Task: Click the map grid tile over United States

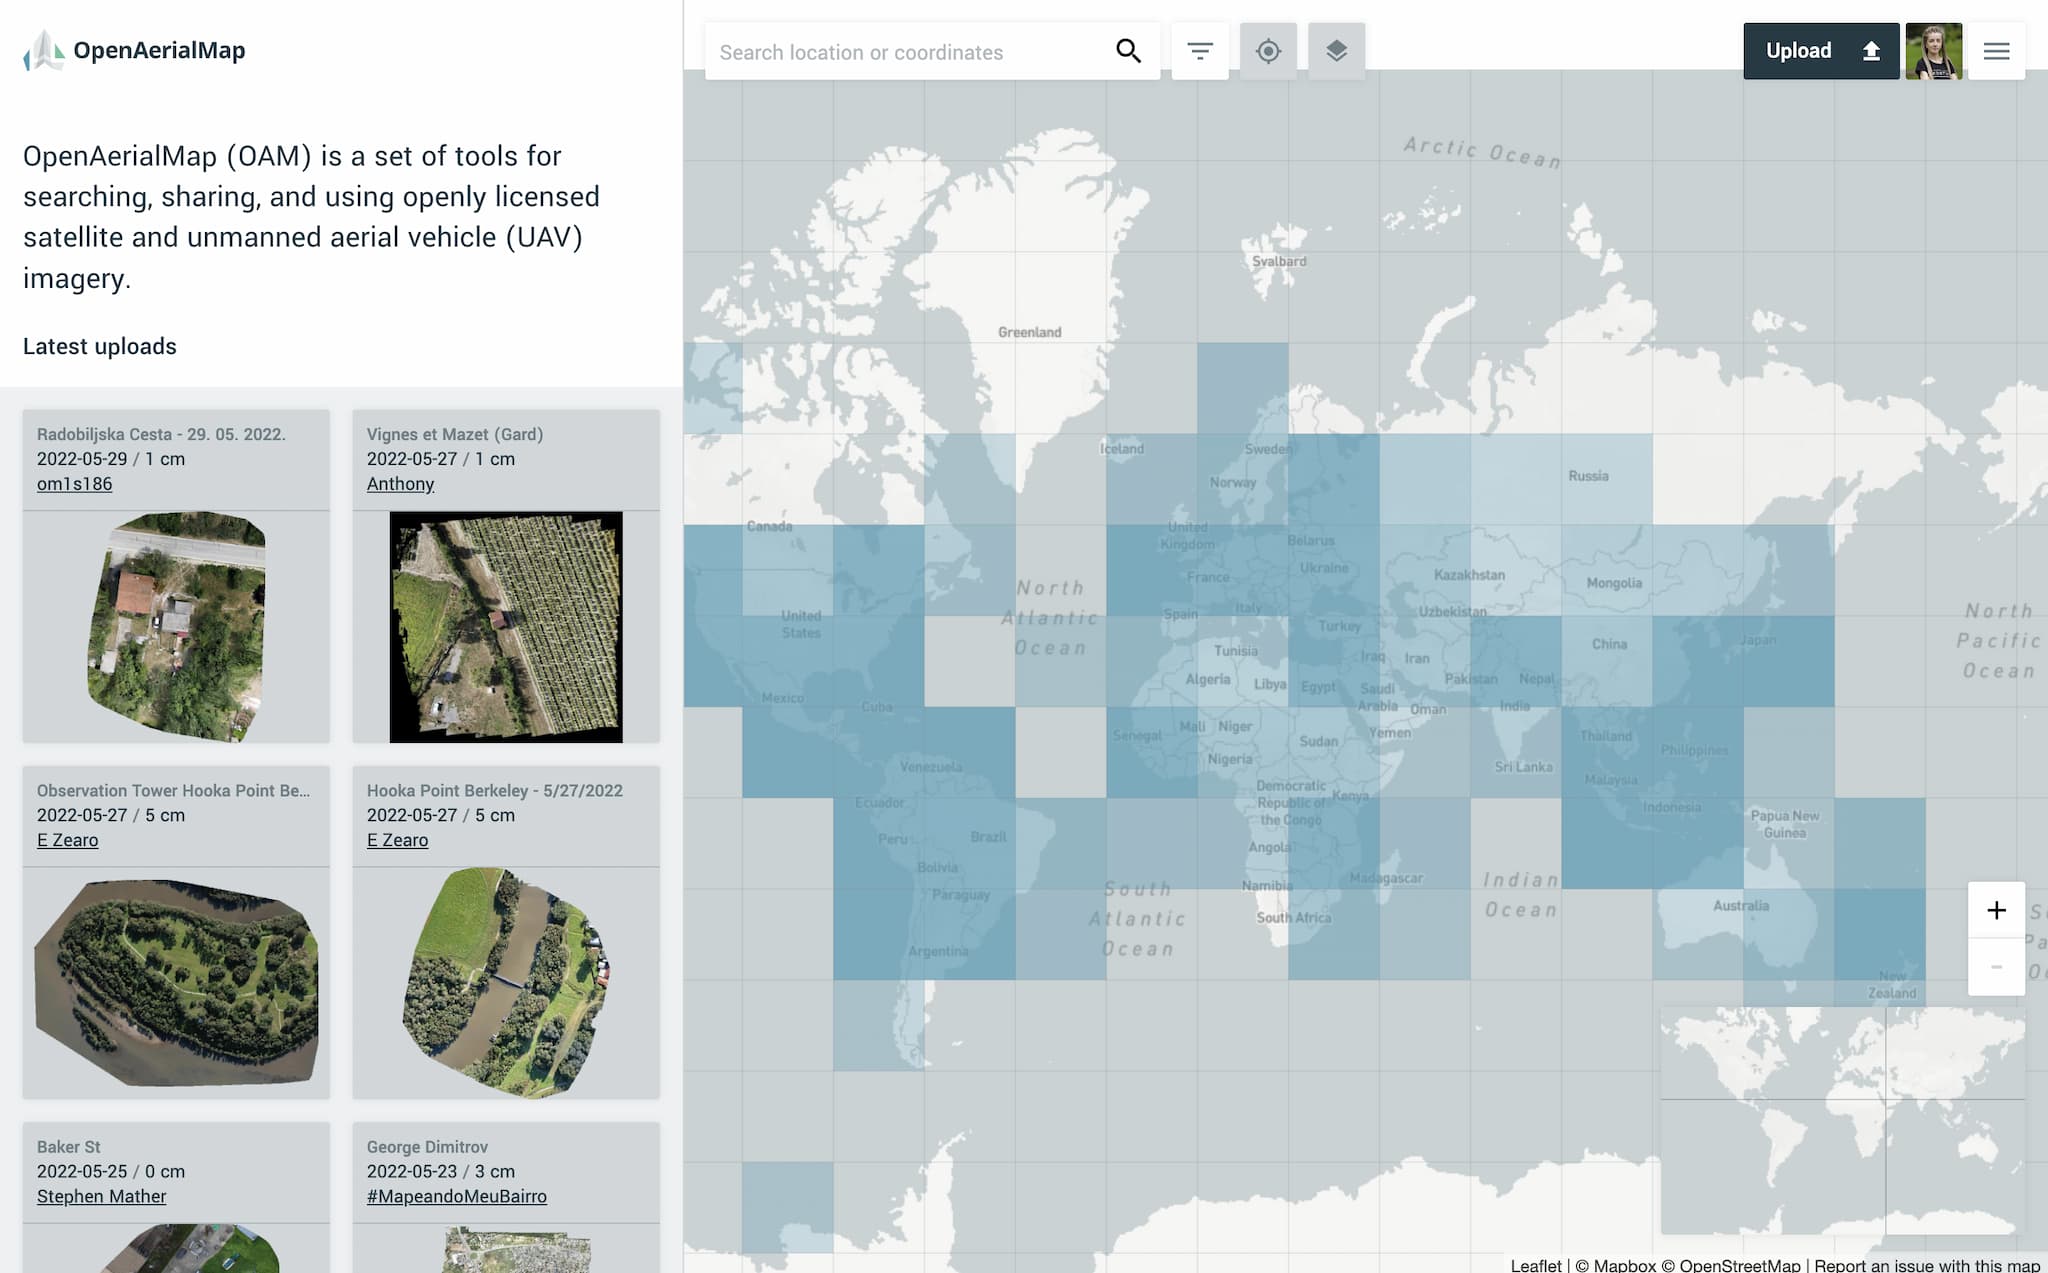Action: pos(788,661)
